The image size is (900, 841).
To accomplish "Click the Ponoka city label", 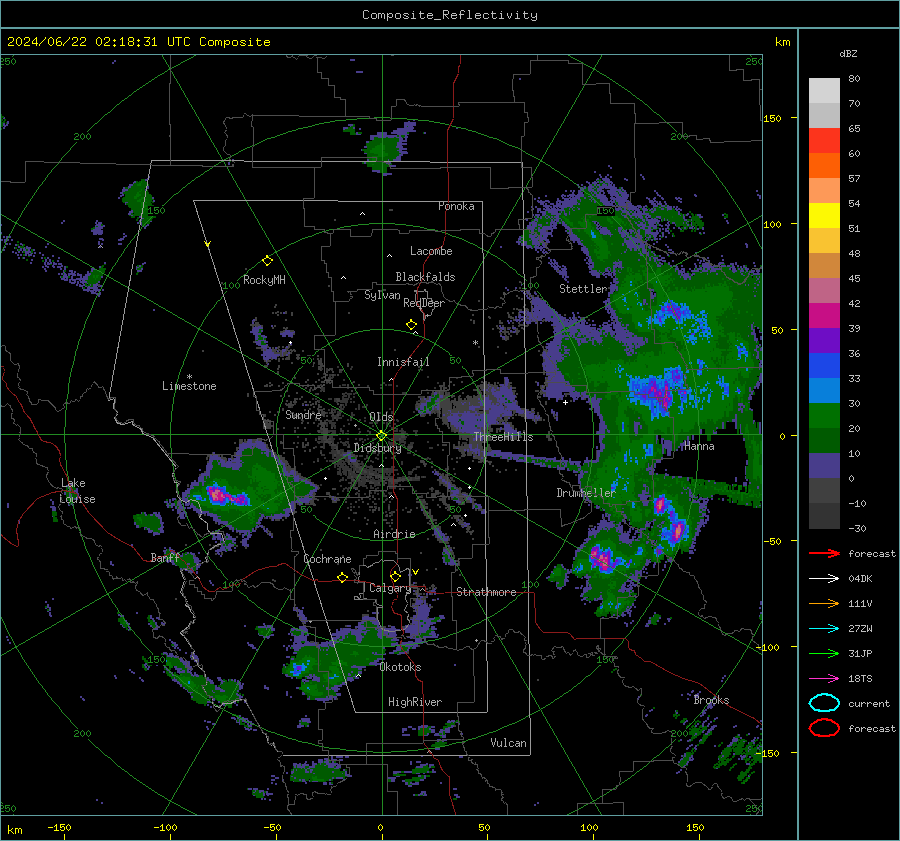I will (x=456, y=206).
